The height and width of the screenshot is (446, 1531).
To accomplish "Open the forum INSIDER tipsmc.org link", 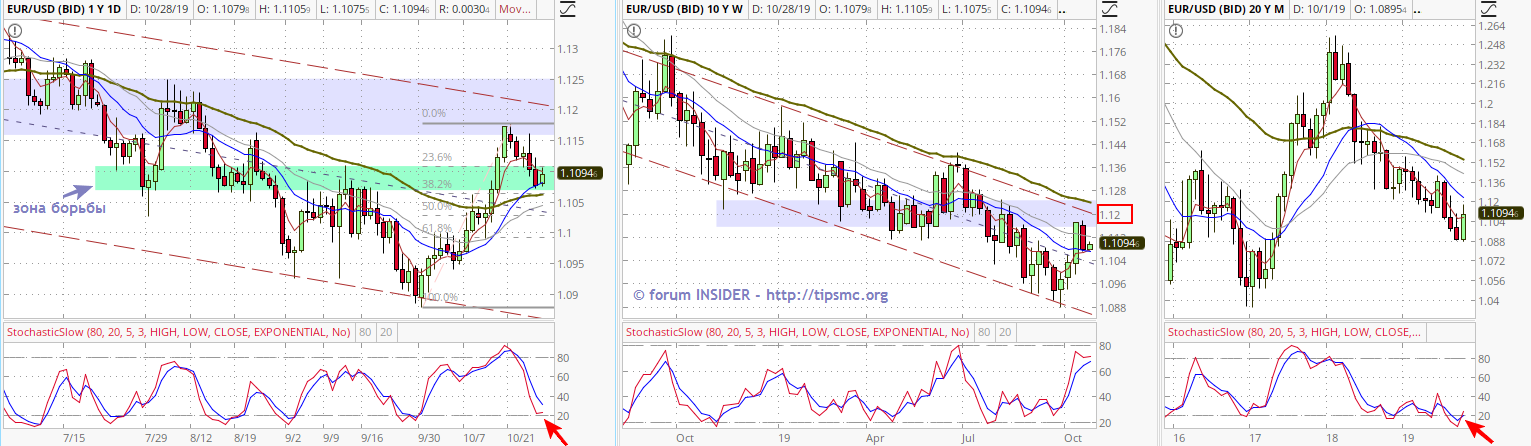I will pos(760,296).
